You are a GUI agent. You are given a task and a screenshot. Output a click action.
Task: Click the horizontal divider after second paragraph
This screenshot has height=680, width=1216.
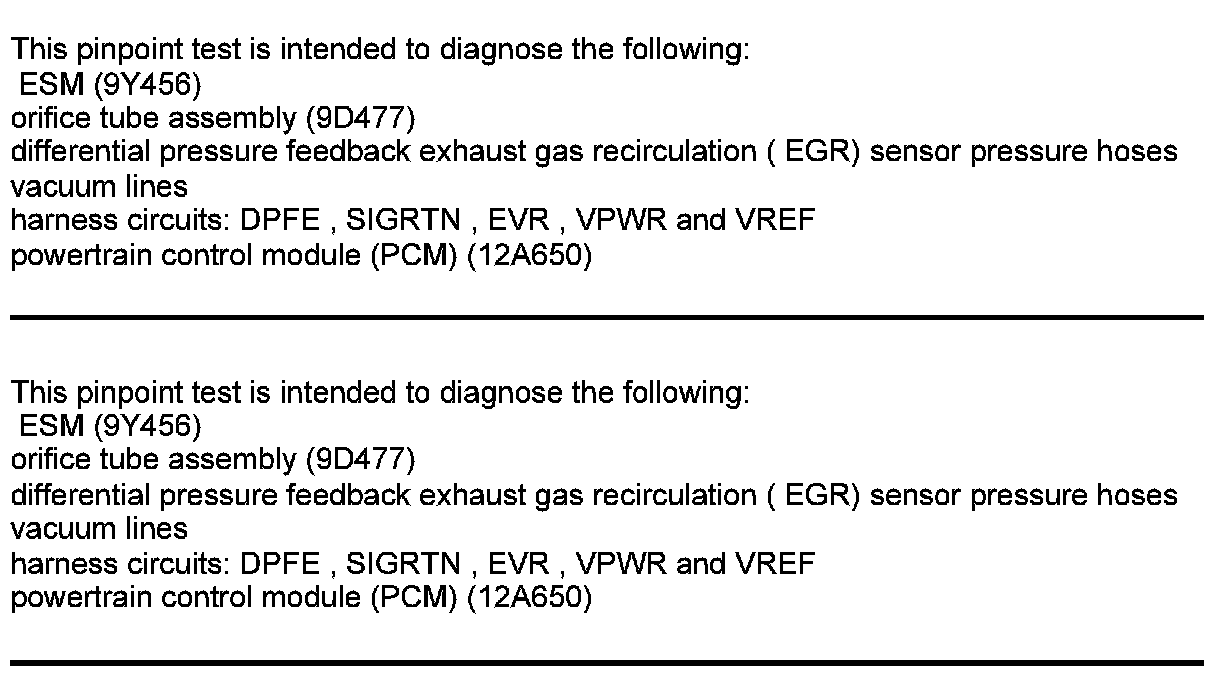[607, 661]
